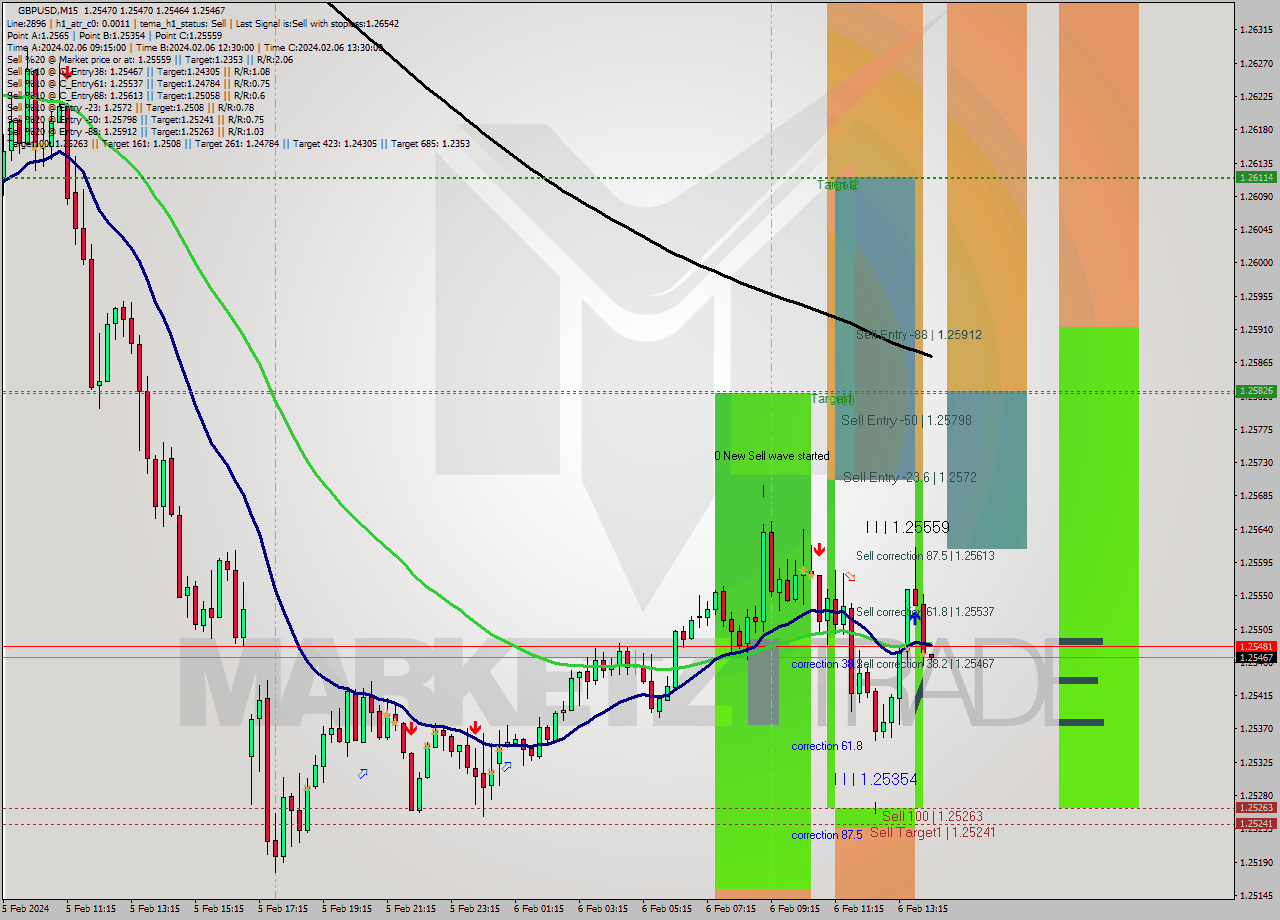Click the outlined blue arrow near 5 Feb 19:15
Screen dimensions: 1280x920
click(362, 773)
